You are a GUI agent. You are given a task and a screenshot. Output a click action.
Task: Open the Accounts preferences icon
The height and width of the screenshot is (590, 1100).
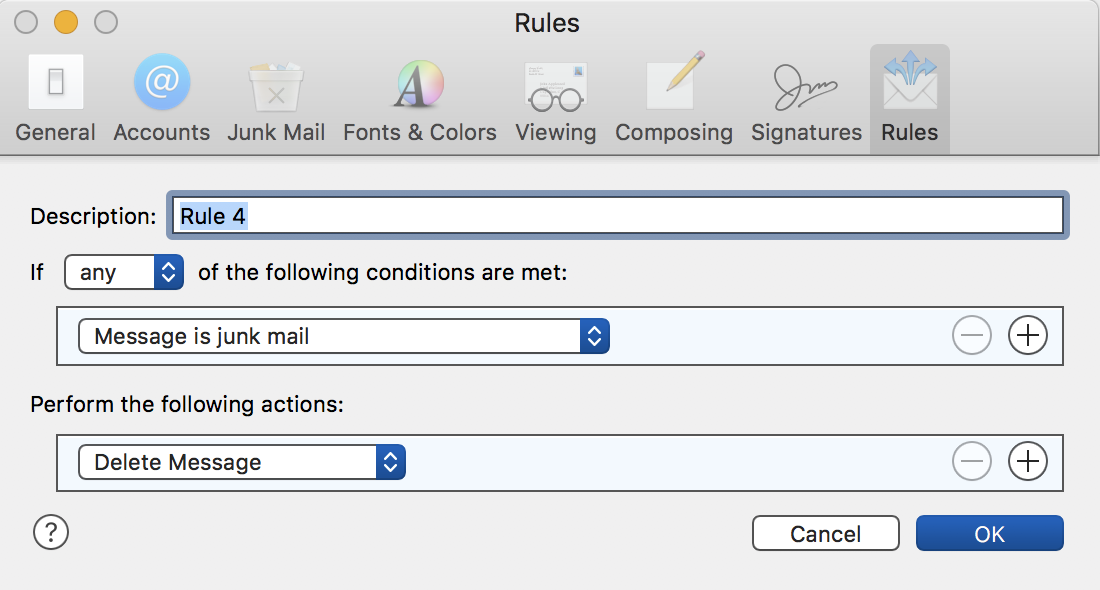[162, 83]
